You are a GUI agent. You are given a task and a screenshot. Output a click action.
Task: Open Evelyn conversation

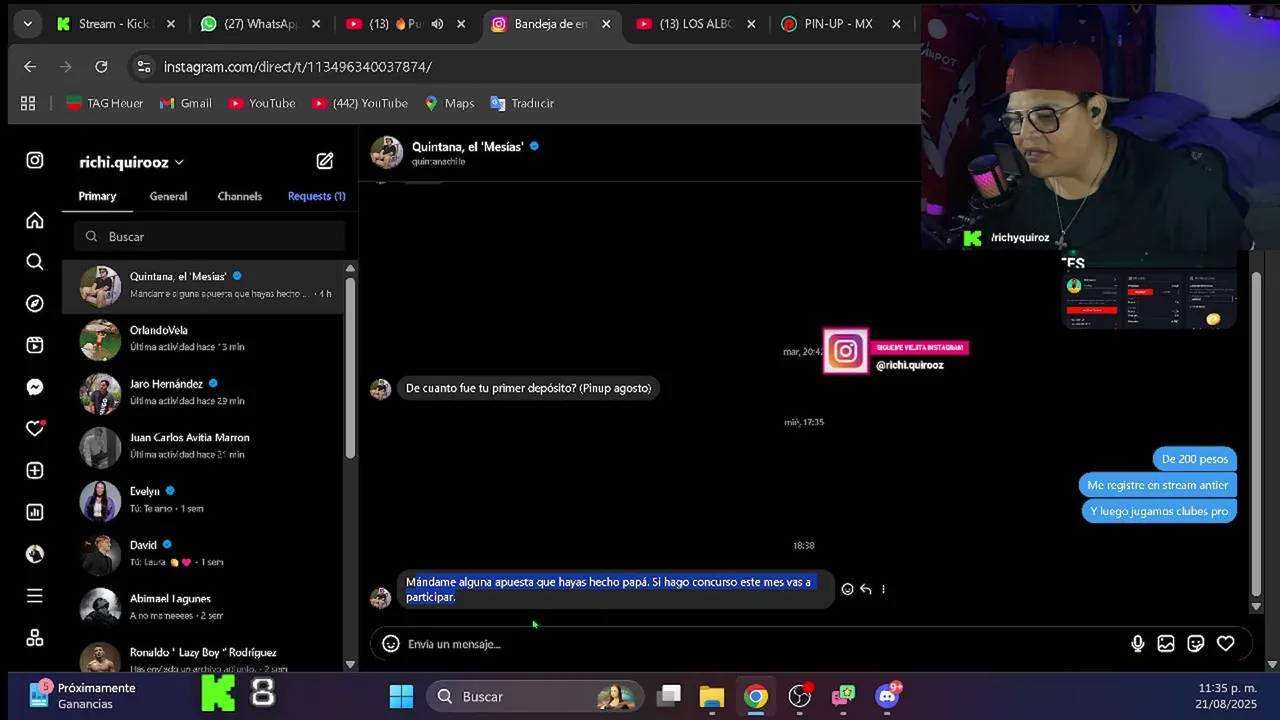pyautogui.click(x=203, y=500)
